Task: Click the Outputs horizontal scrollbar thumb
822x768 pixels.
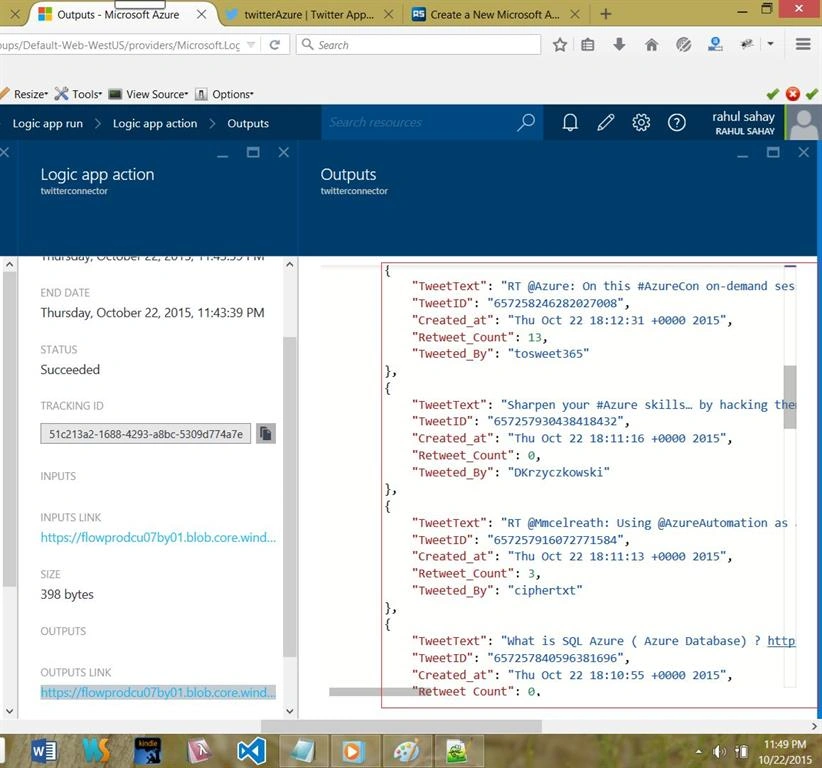Action: 380,692
